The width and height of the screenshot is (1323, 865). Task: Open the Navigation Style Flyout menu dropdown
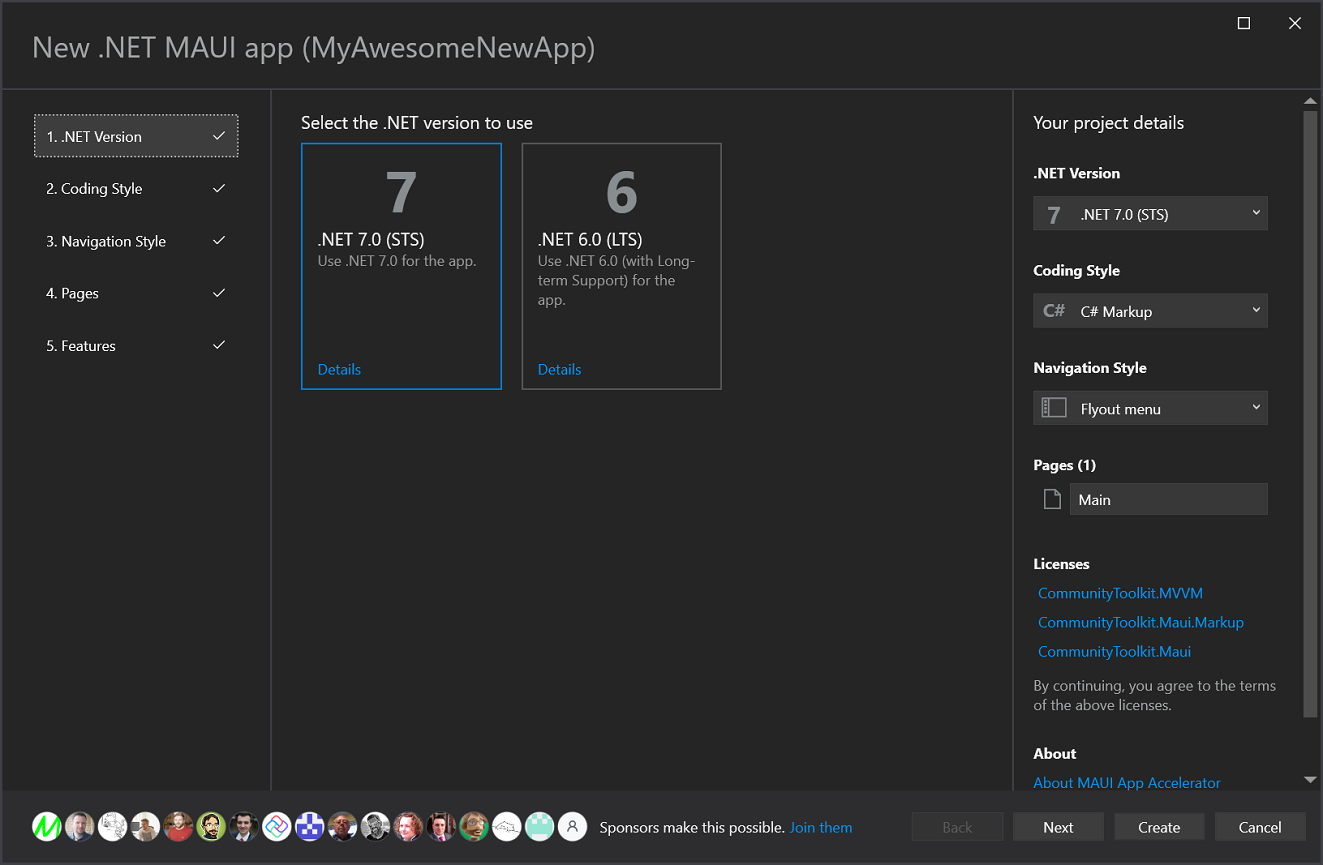pos(1150,408)
